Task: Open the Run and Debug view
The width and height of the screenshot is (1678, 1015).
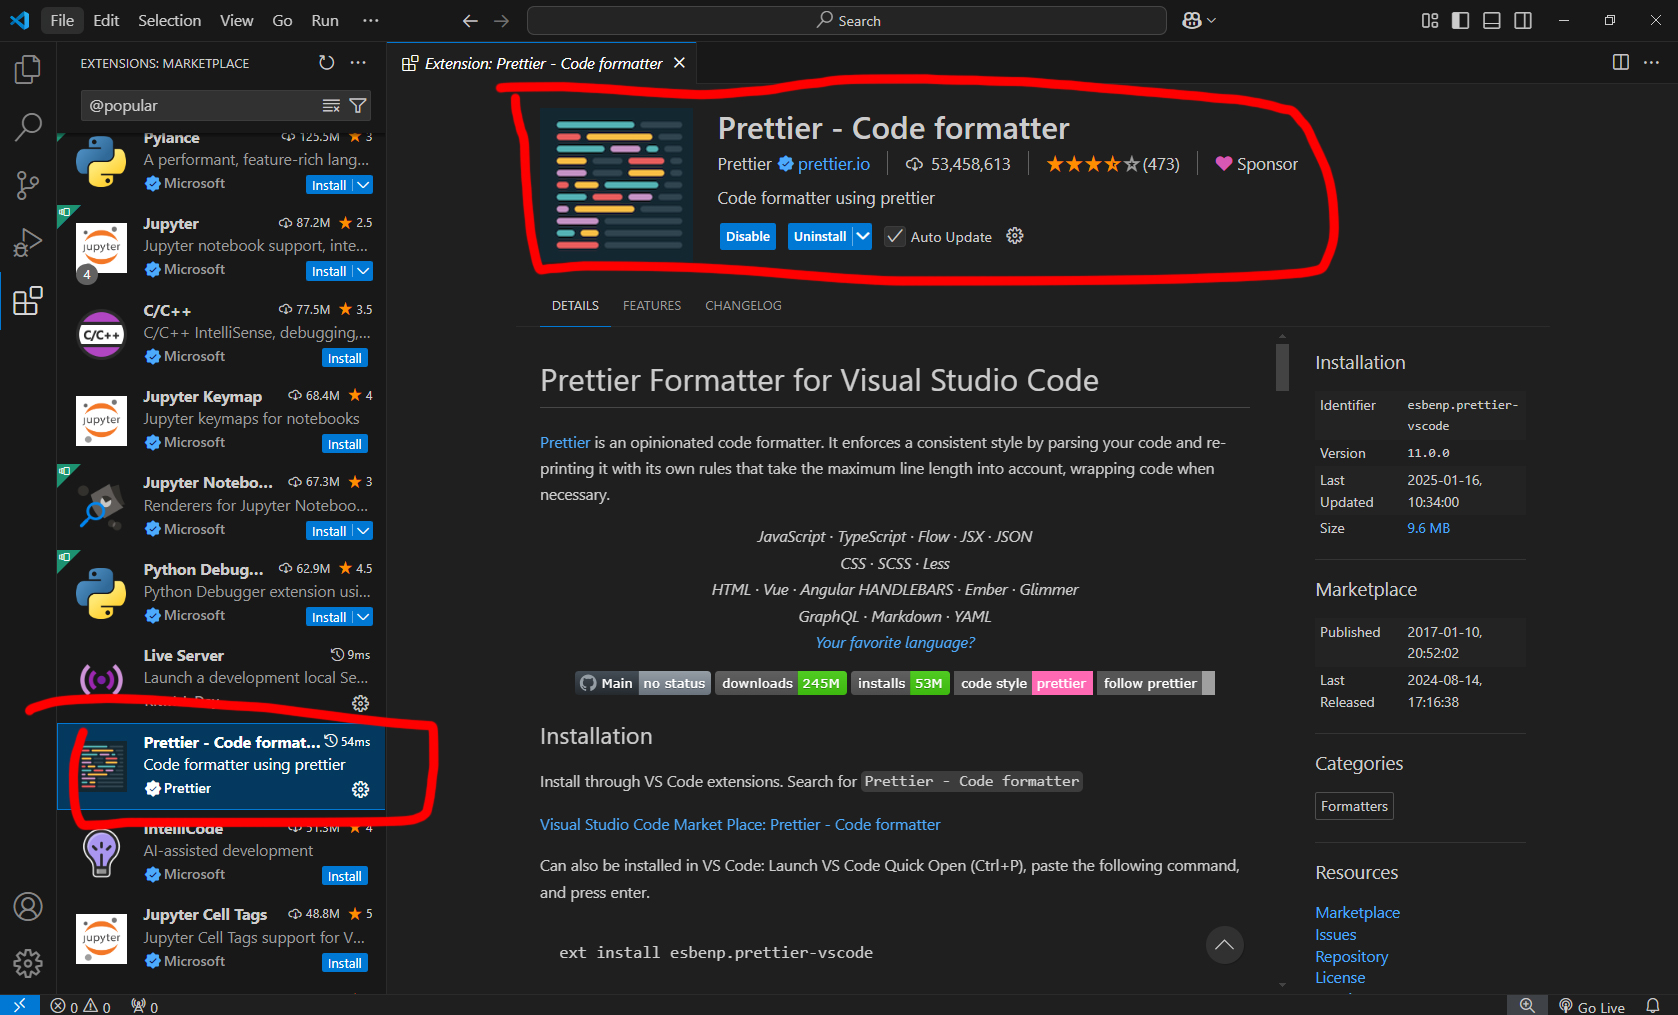Action: 28,243
